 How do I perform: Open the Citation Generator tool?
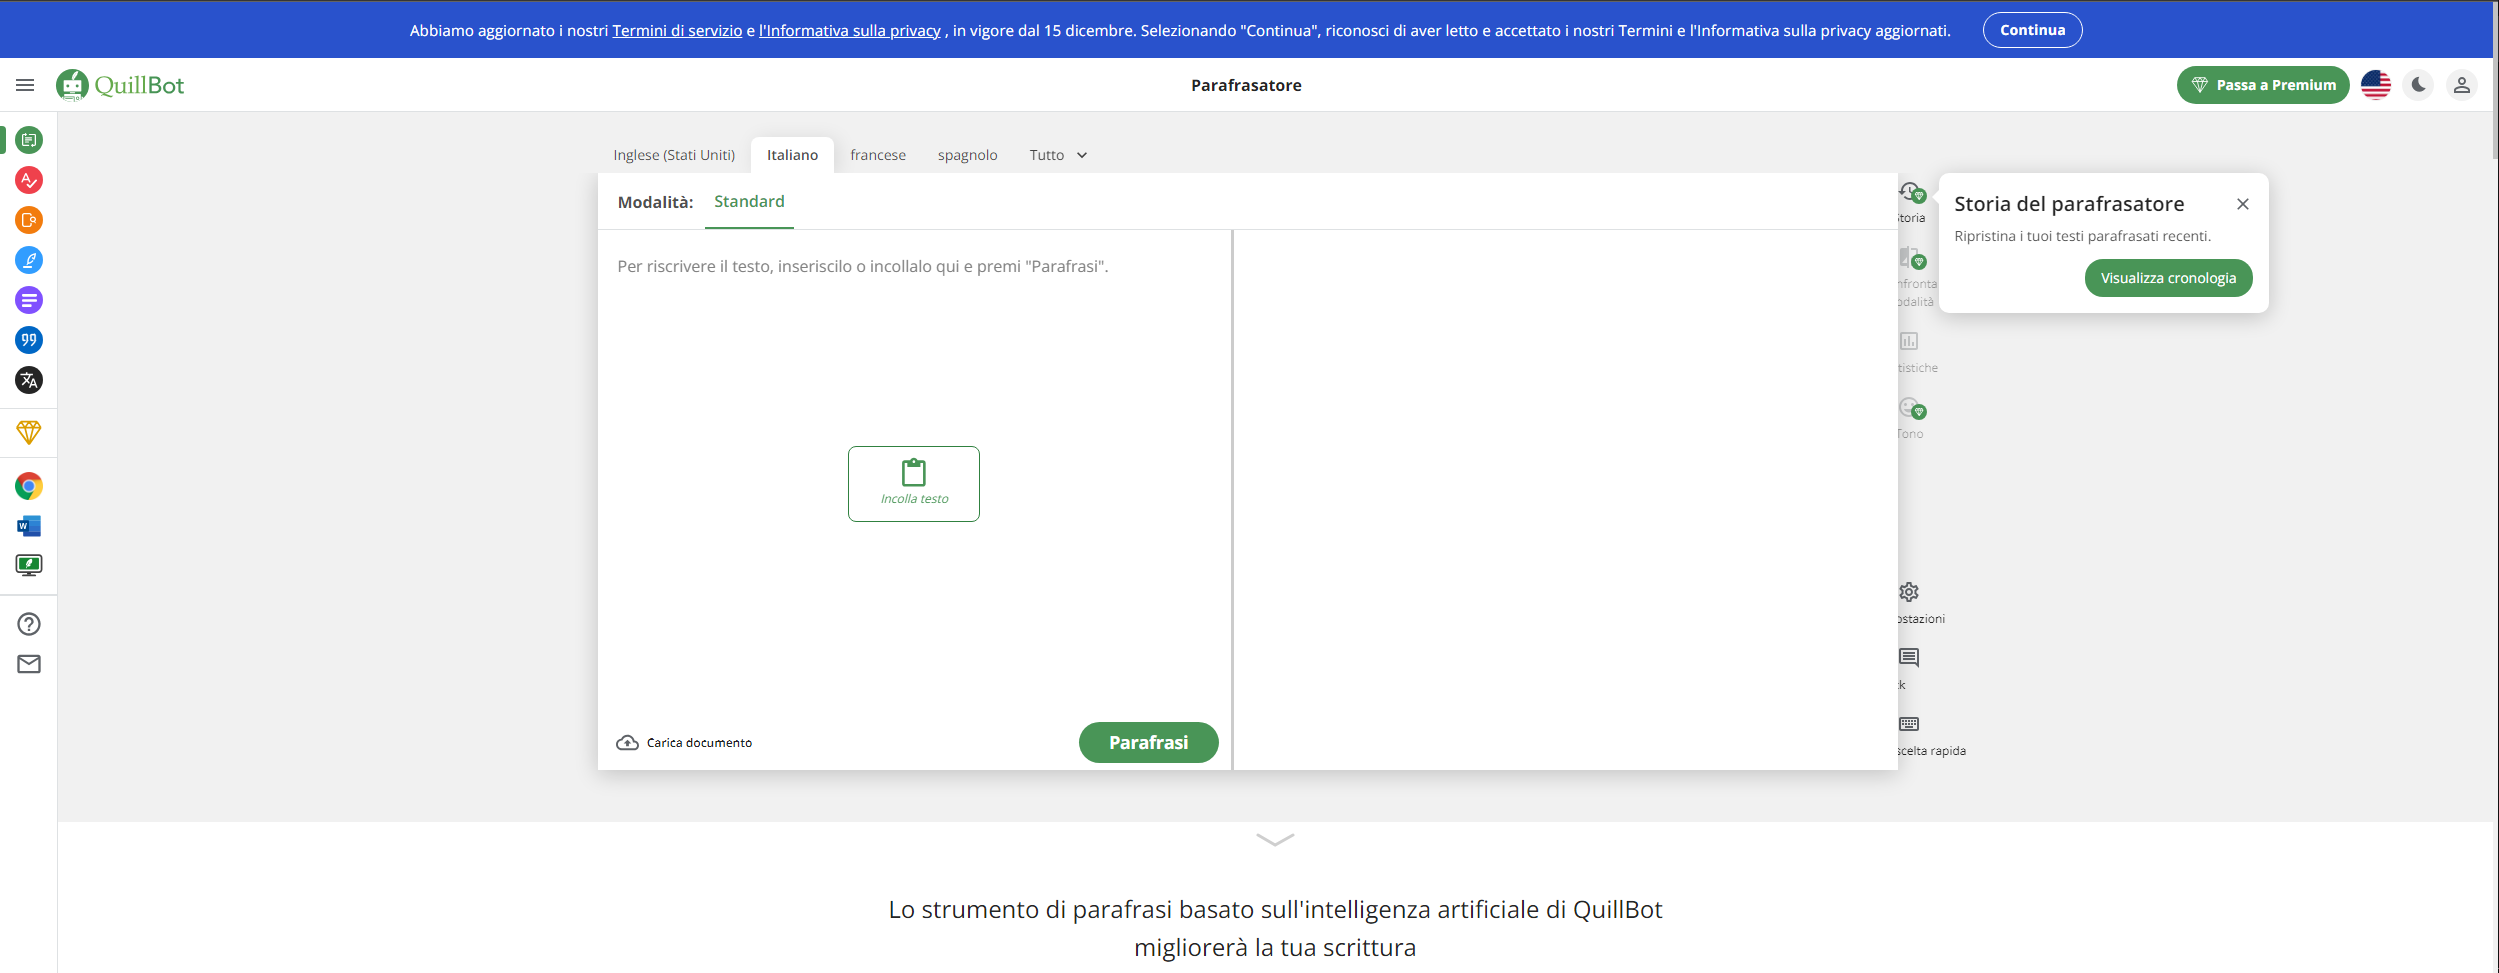pyautogui.click(x=29, y=340)
